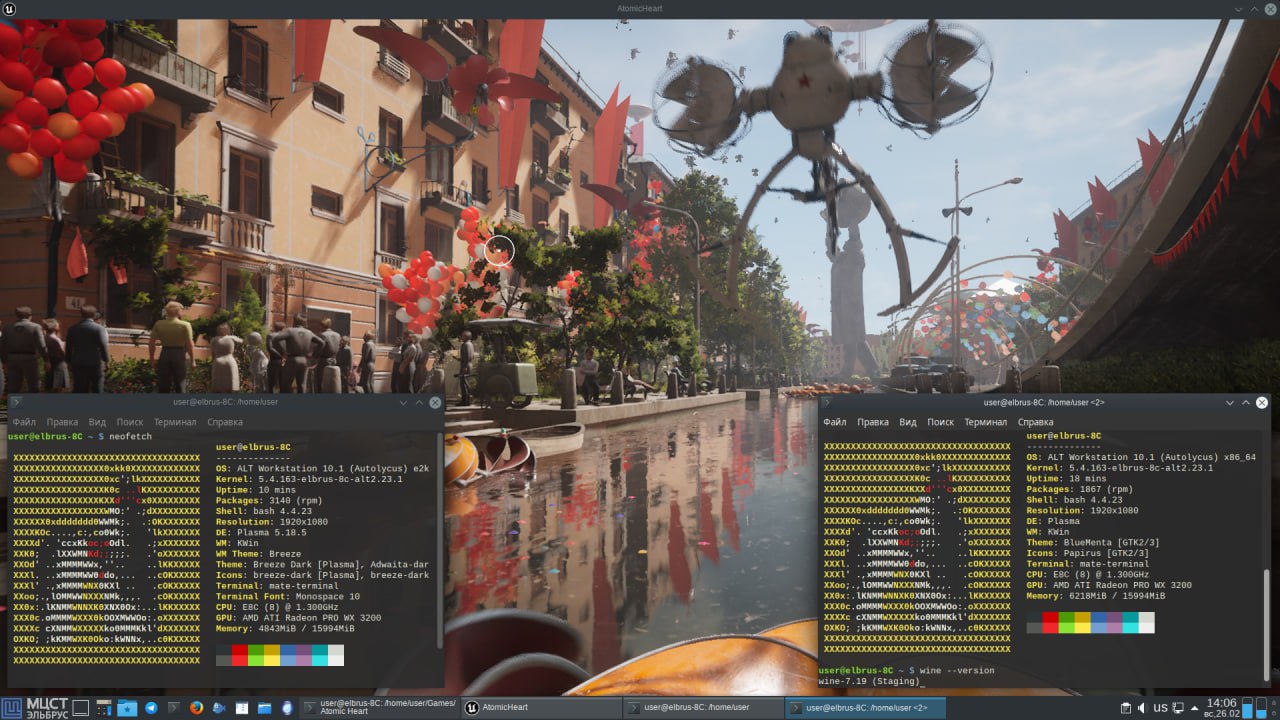Open Справка menu in the left terminal
The image size is (1280, 720).
click(x=225, y=422)
